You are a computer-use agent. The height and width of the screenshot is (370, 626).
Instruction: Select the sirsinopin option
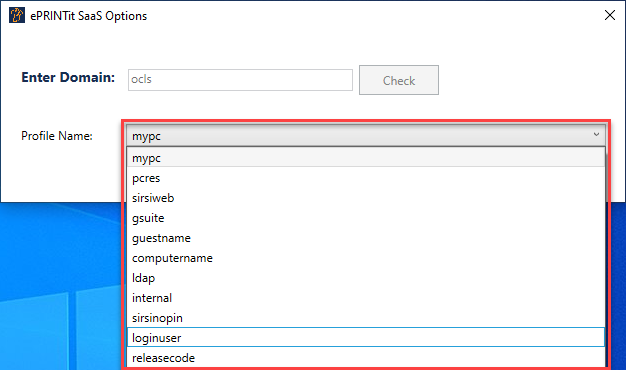366,318
